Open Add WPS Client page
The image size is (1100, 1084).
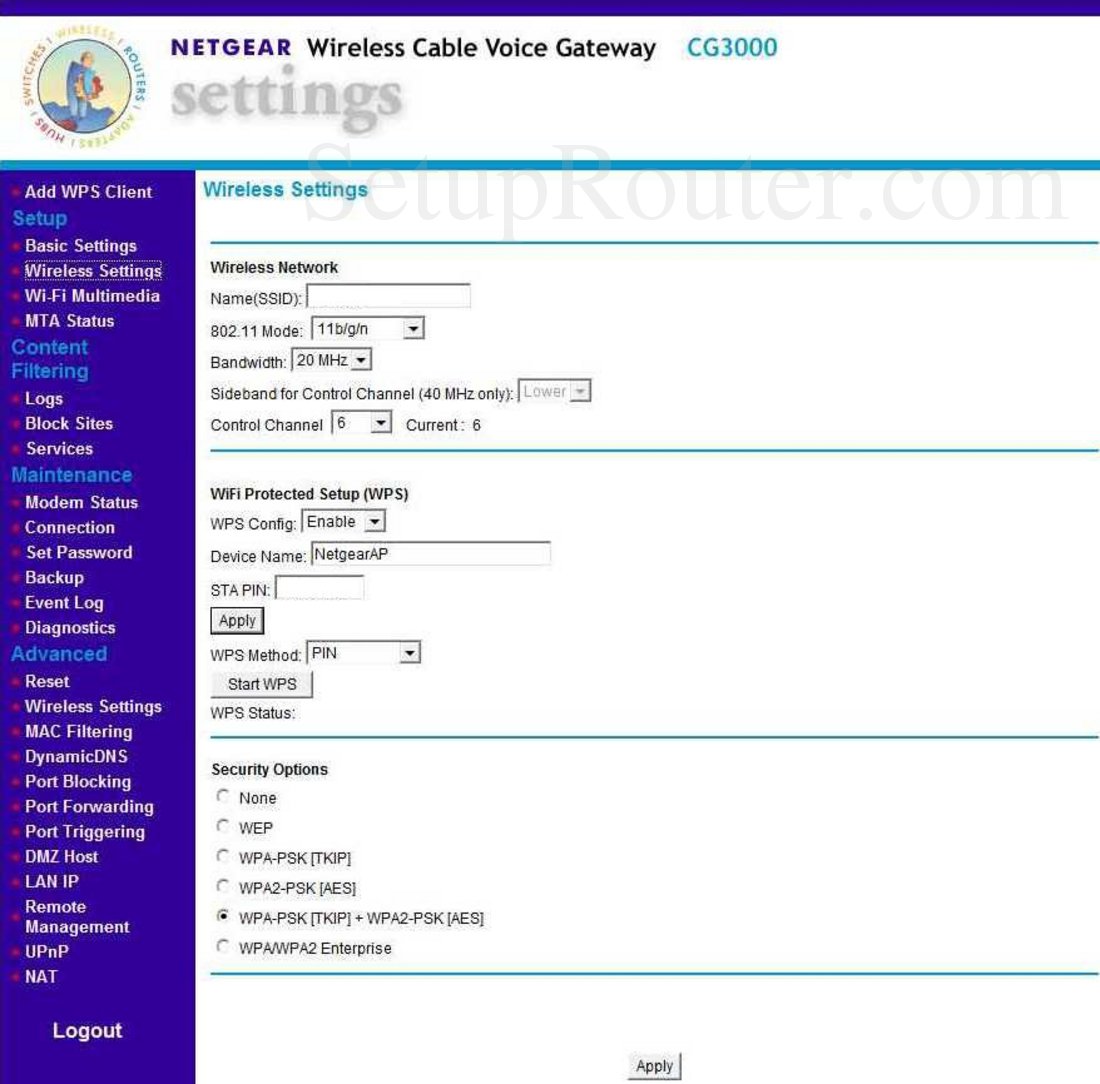(88, 192)
